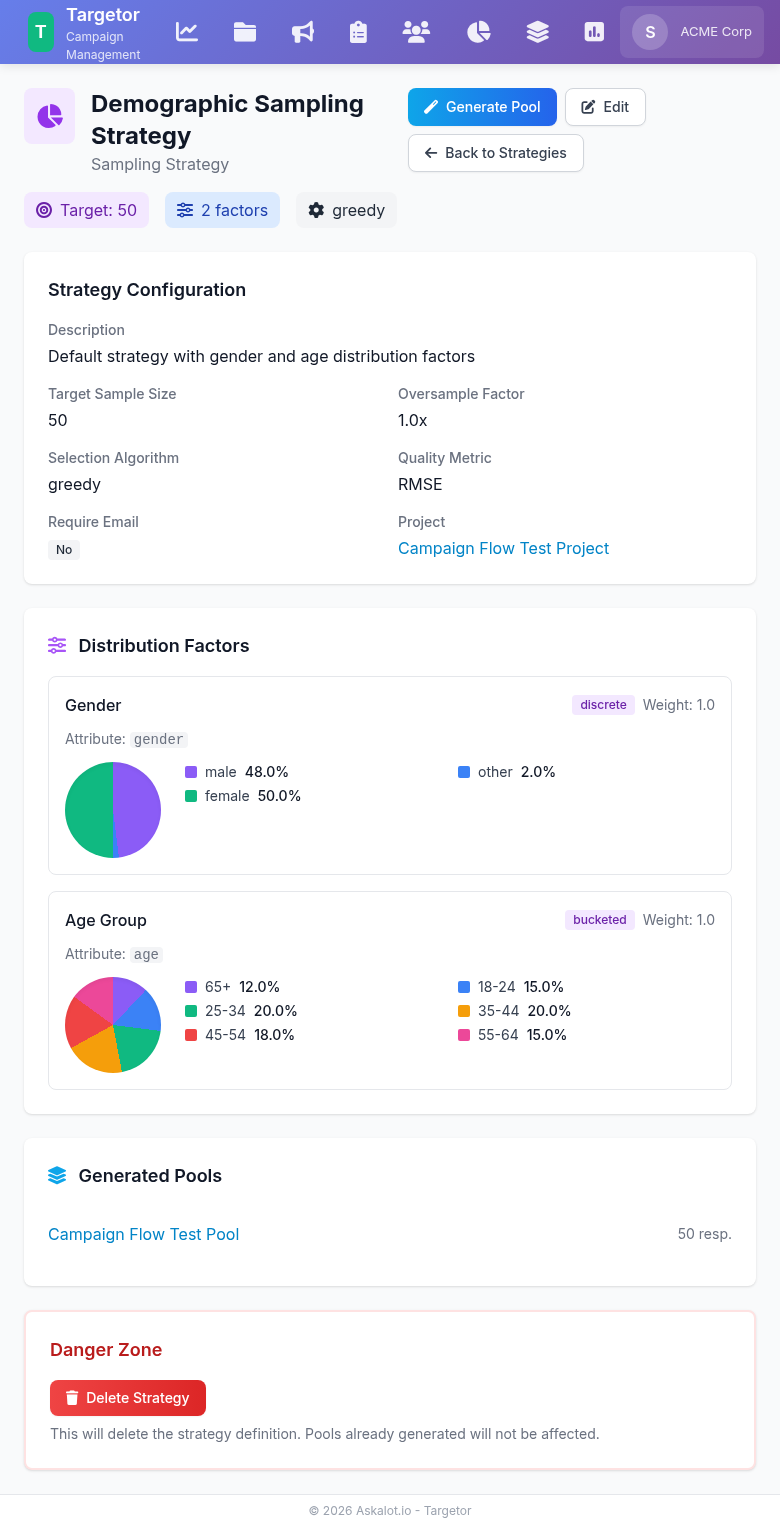The height and width of the screenshot is (1527, 780).
Task: Click the 2 factors badge
Action: pos(222,210)
